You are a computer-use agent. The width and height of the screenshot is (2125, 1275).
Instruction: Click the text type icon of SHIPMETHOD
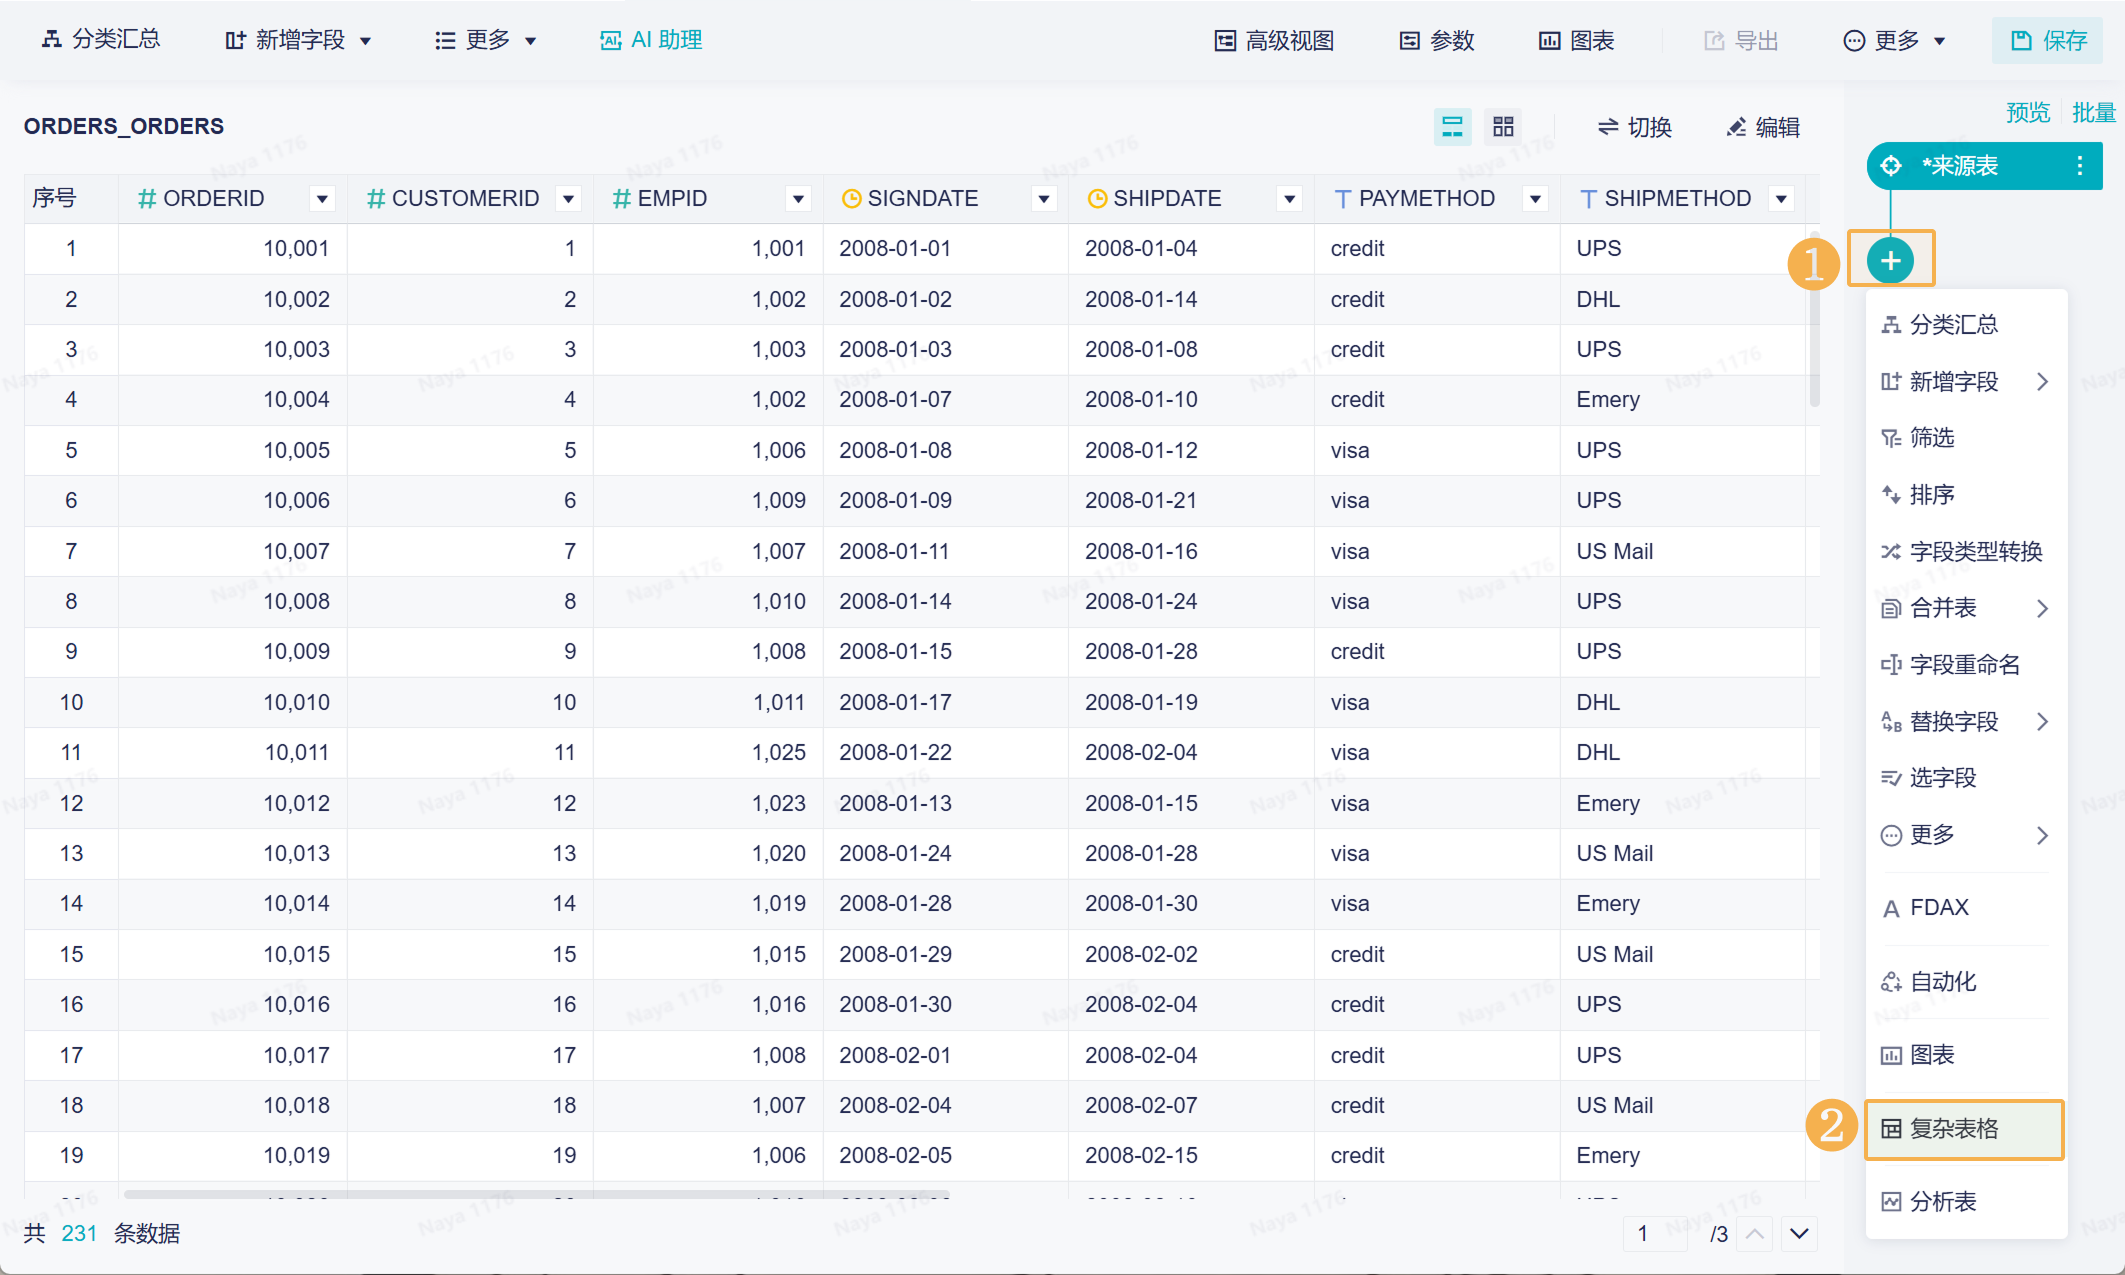1588,199
